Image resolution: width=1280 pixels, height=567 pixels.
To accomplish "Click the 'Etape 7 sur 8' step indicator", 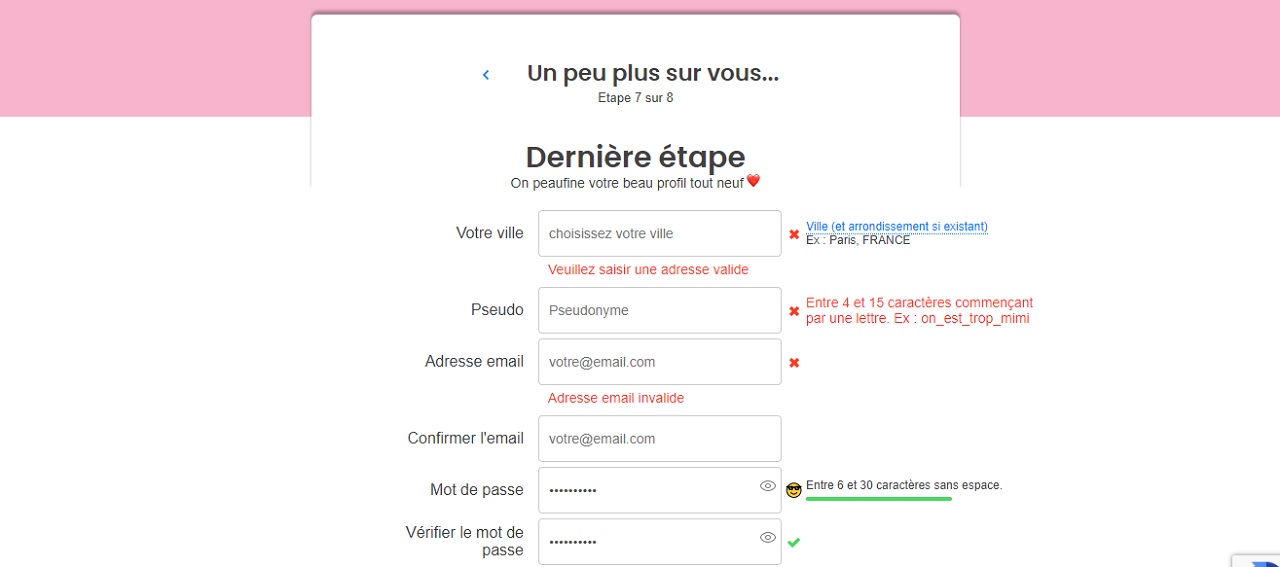I will point(636,98).
